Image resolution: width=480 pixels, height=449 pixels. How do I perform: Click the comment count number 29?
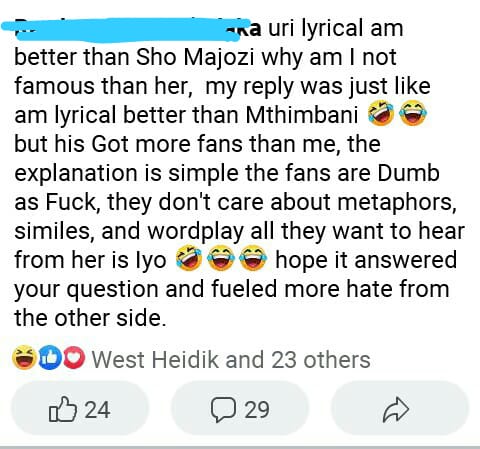click(x=257, y=410)
